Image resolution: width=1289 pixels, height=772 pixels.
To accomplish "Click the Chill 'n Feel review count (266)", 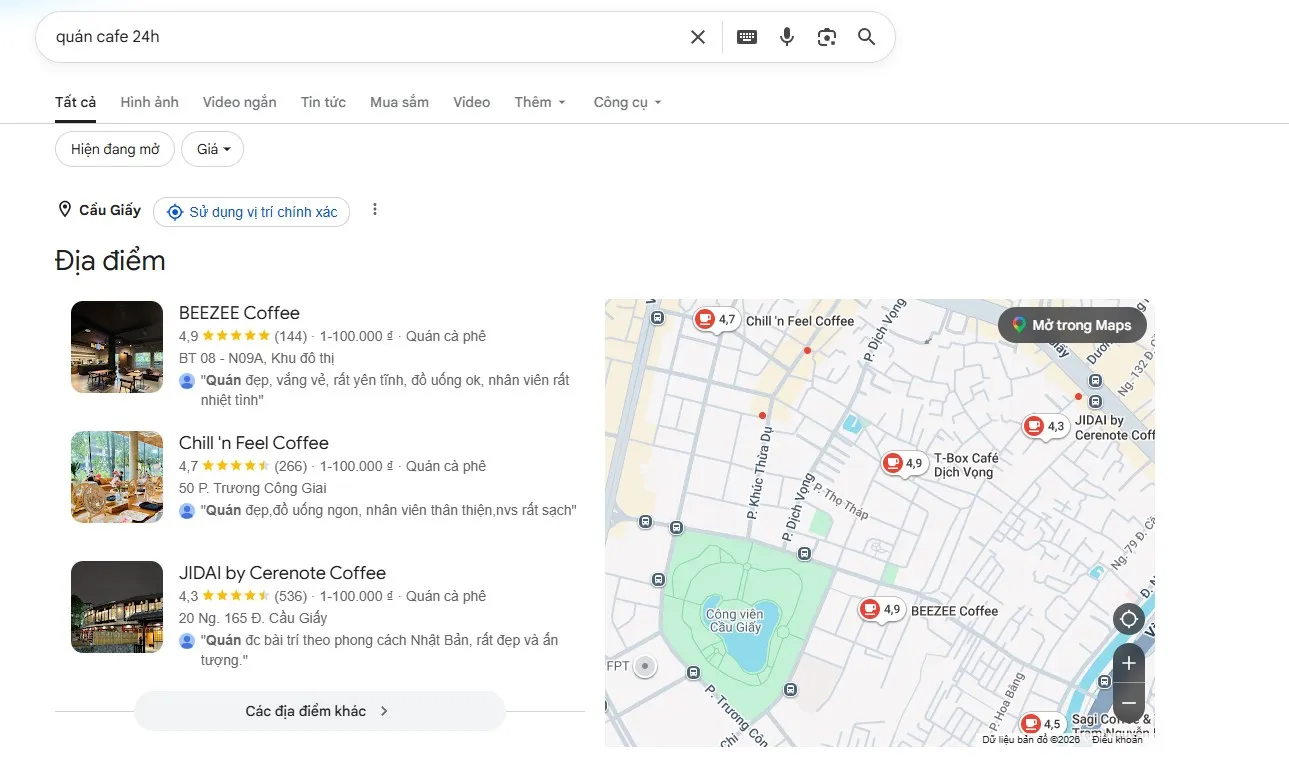I will [291, 466].
